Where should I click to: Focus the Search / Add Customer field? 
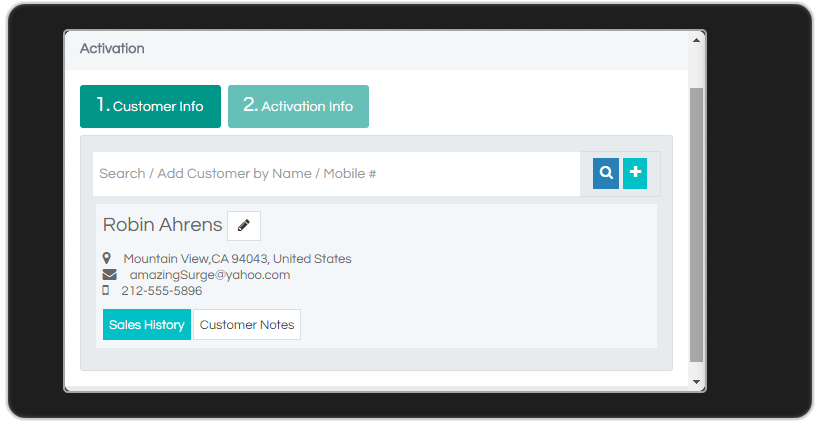click(x=337, y=174)
